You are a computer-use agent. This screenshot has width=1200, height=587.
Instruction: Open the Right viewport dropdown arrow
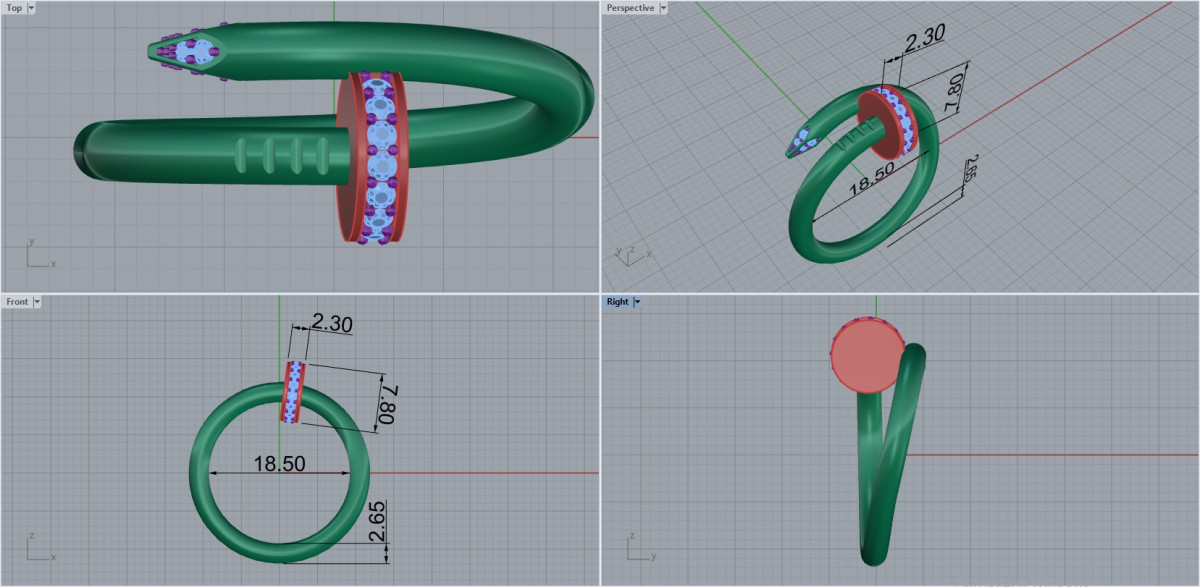click(637, 301)
